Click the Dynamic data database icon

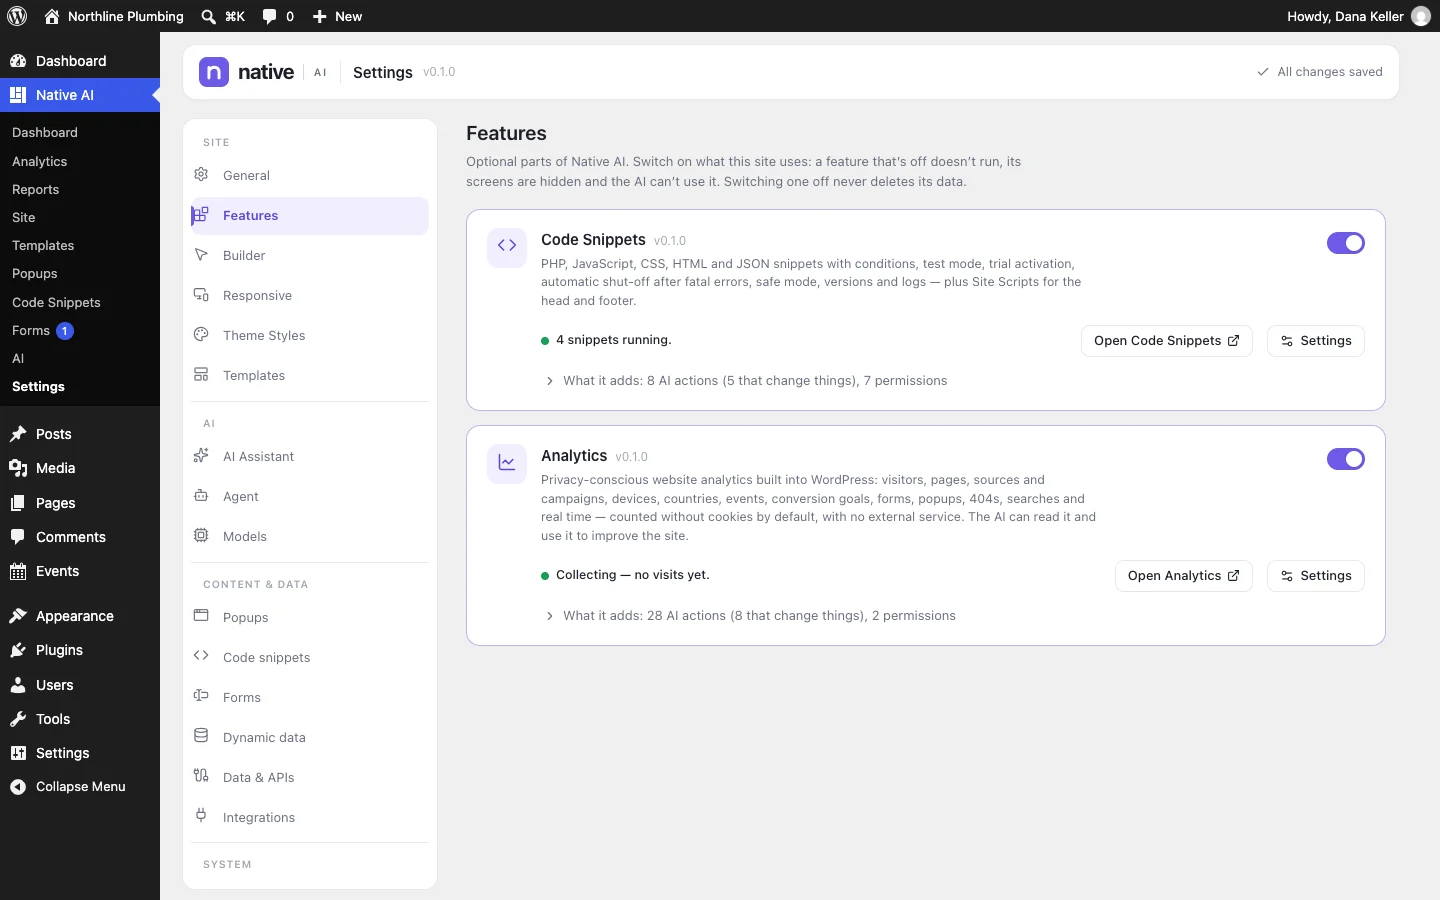201,737
